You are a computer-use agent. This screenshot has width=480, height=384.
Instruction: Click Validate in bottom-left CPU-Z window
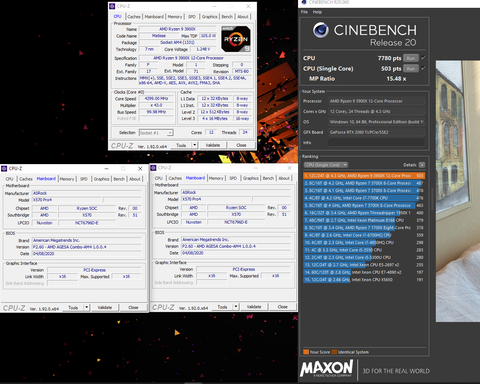(105, 308)
